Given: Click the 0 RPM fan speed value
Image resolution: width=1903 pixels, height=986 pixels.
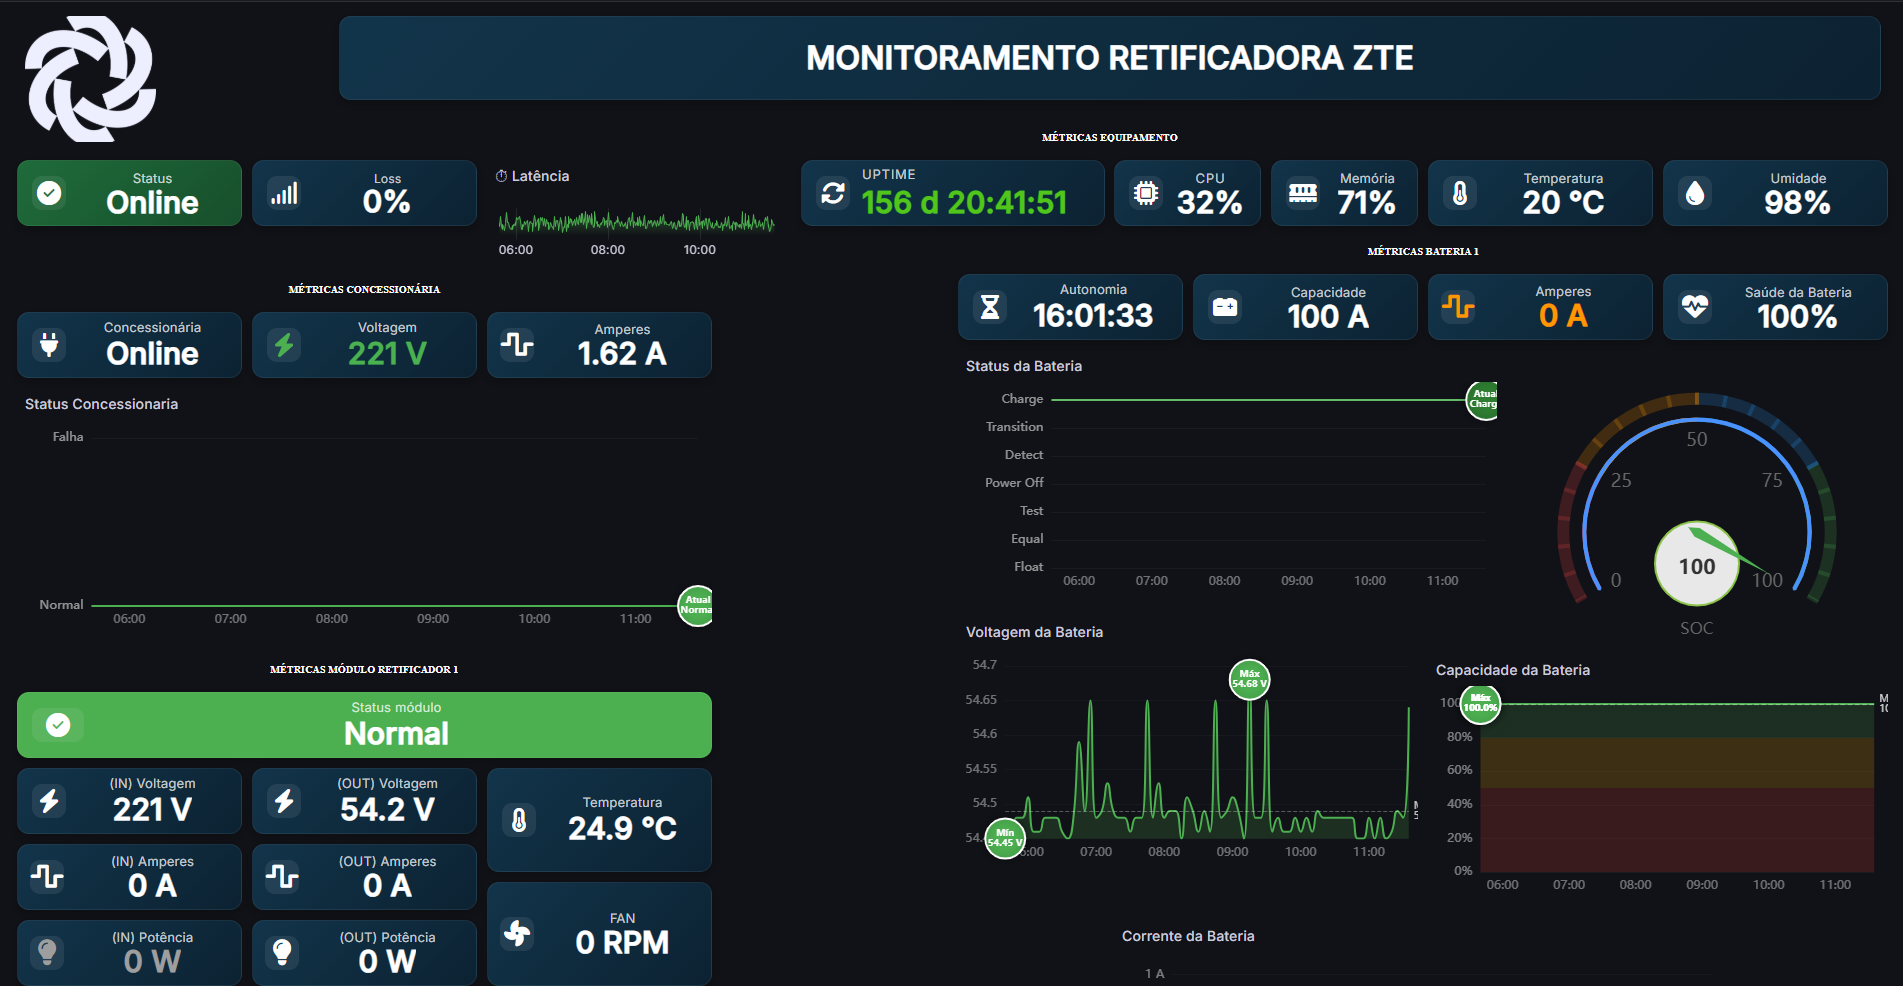Looking at the screenshot, I should click(x=622, y=943).
